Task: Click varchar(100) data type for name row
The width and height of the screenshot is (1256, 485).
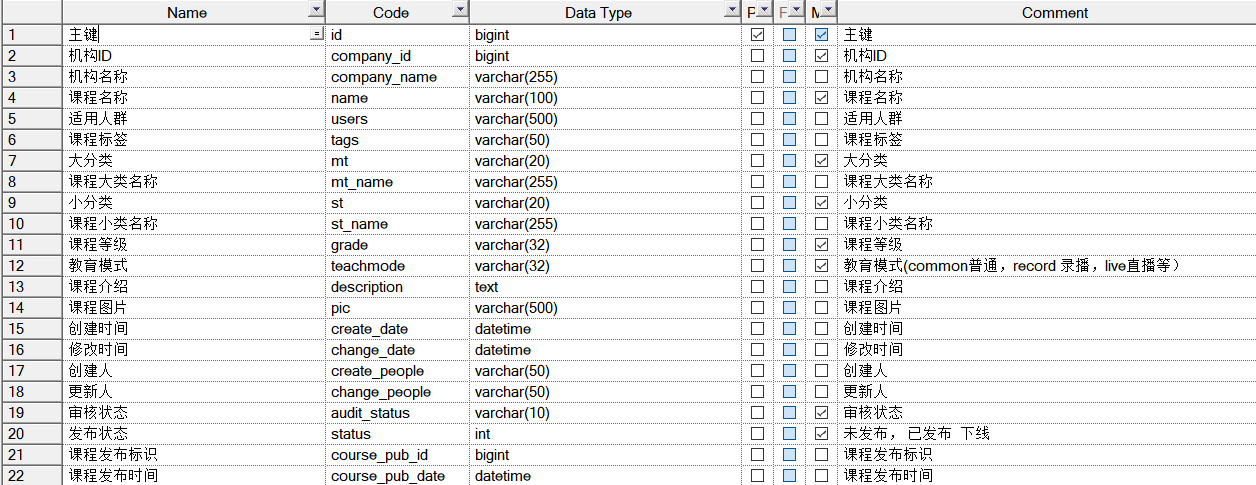Action: point(607,98)
